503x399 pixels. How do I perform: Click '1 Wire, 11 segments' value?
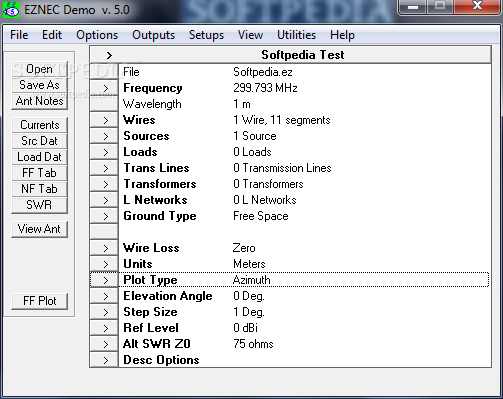tap(282, 120)
